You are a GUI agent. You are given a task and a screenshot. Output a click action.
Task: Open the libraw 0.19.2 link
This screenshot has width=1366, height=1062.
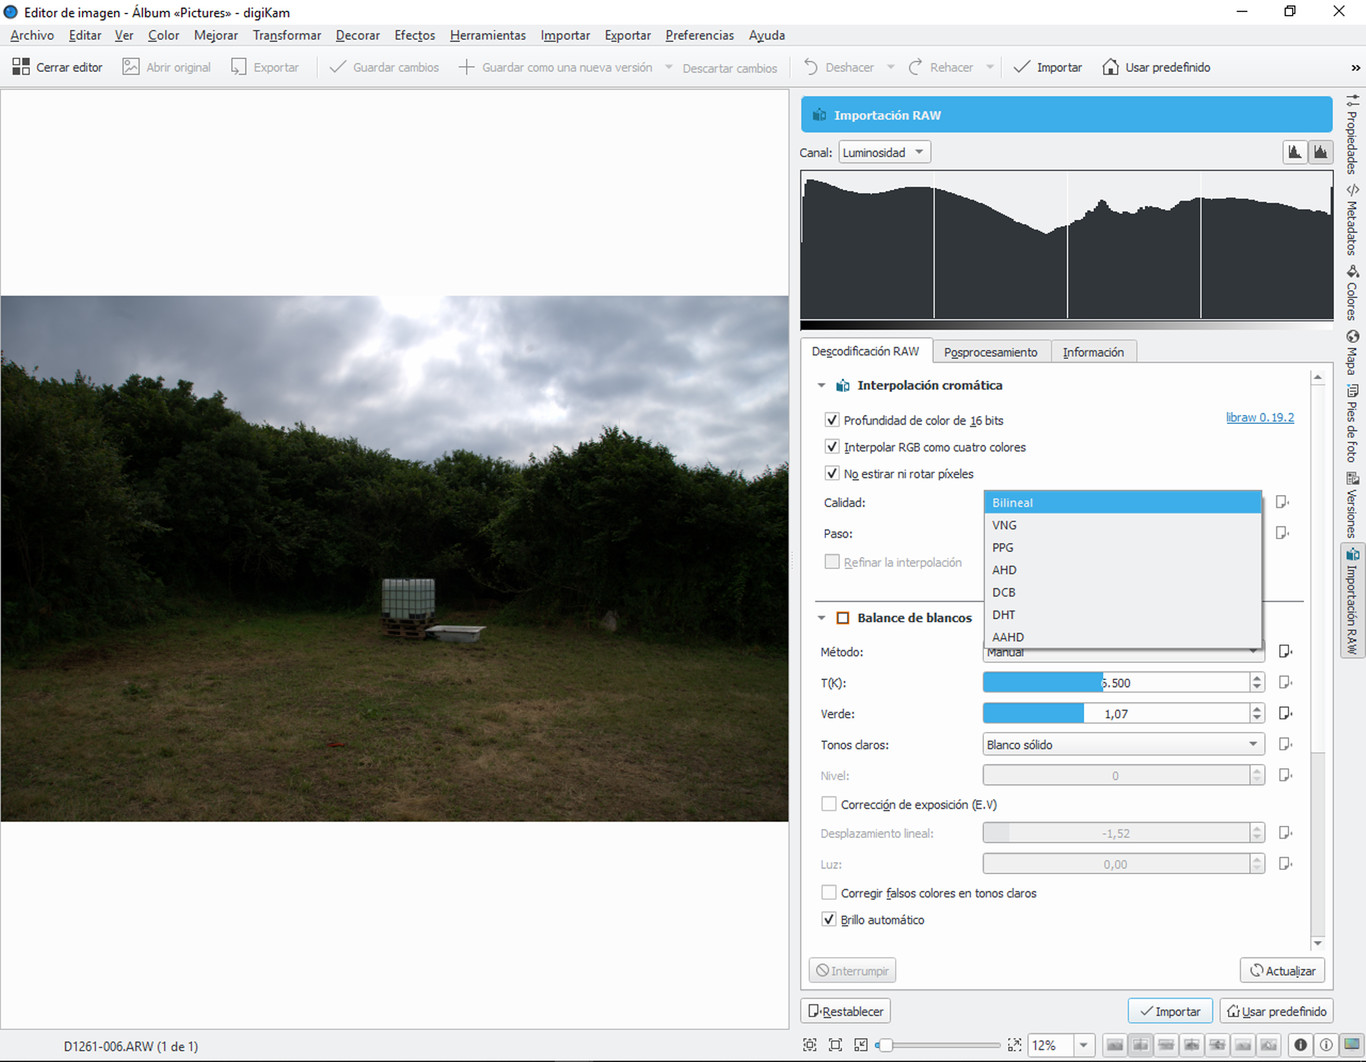click(1259, 417)
